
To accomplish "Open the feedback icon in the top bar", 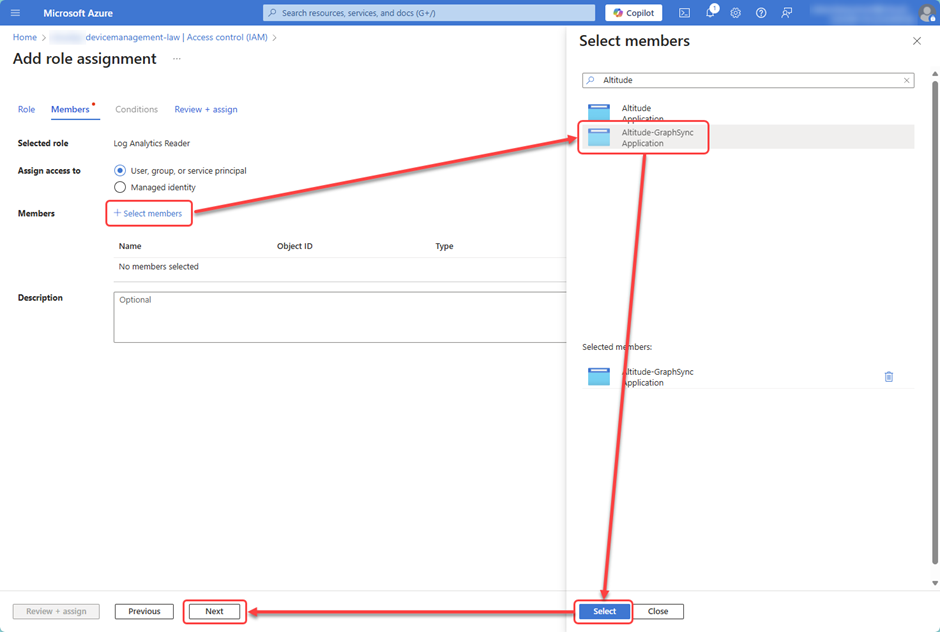I will 787,12.
